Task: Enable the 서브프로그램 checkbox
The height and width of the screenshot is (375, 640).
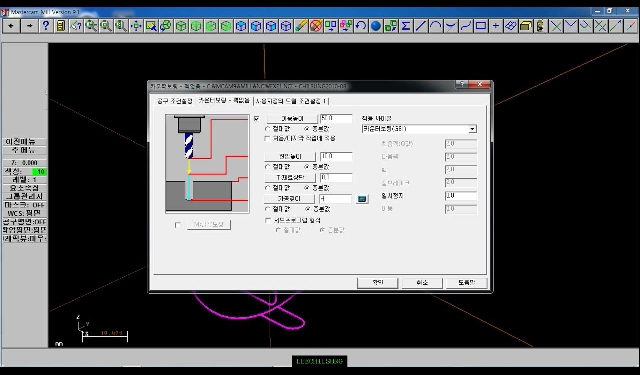Action: pos(268,220)
